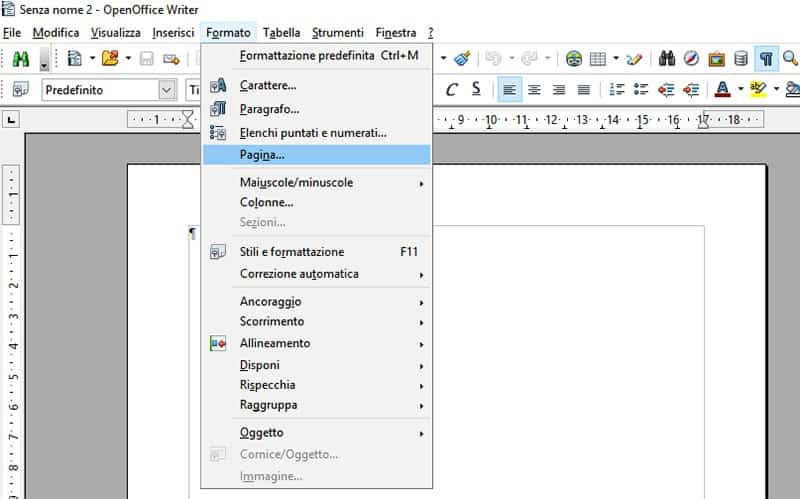The height and width of the screenshot is (499, 800).
Task: Click the Decrease Indent icon
Action: coord(666,90)
